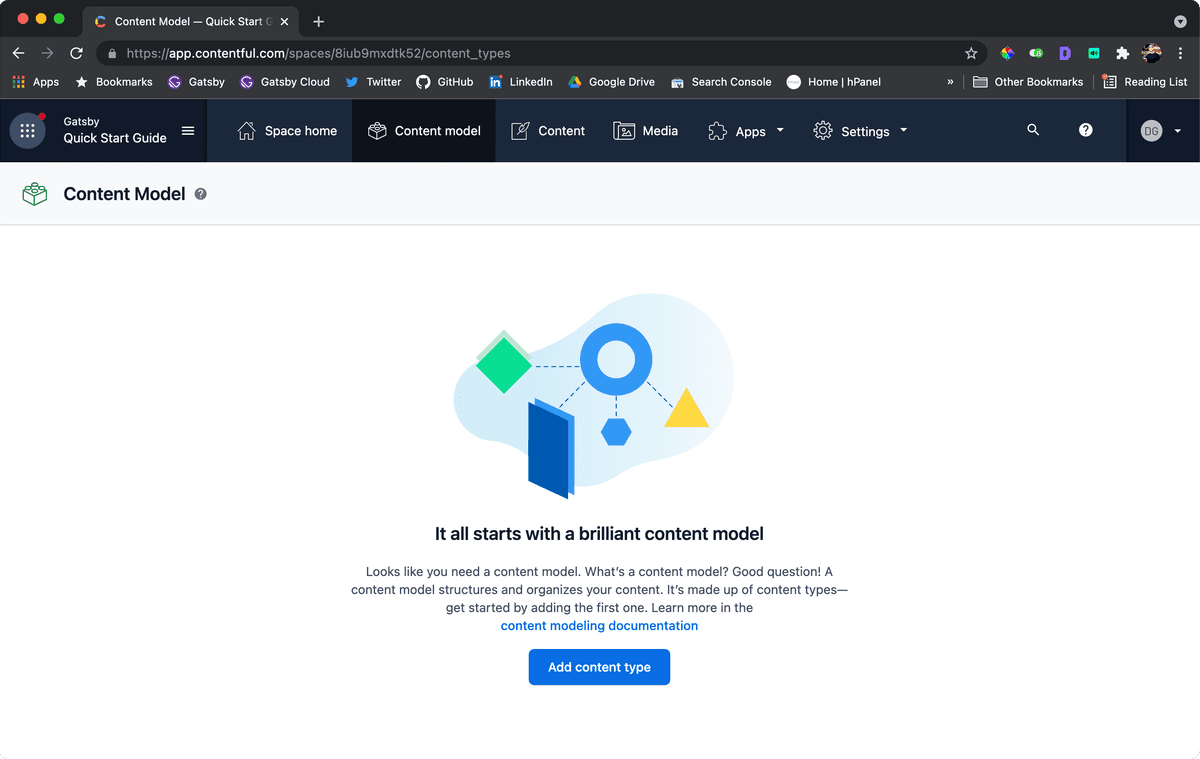Viewport: 1200px width, 759px height.
Task: Click the Space home icon
Action: pyautogui.click(x=247, y=130)
